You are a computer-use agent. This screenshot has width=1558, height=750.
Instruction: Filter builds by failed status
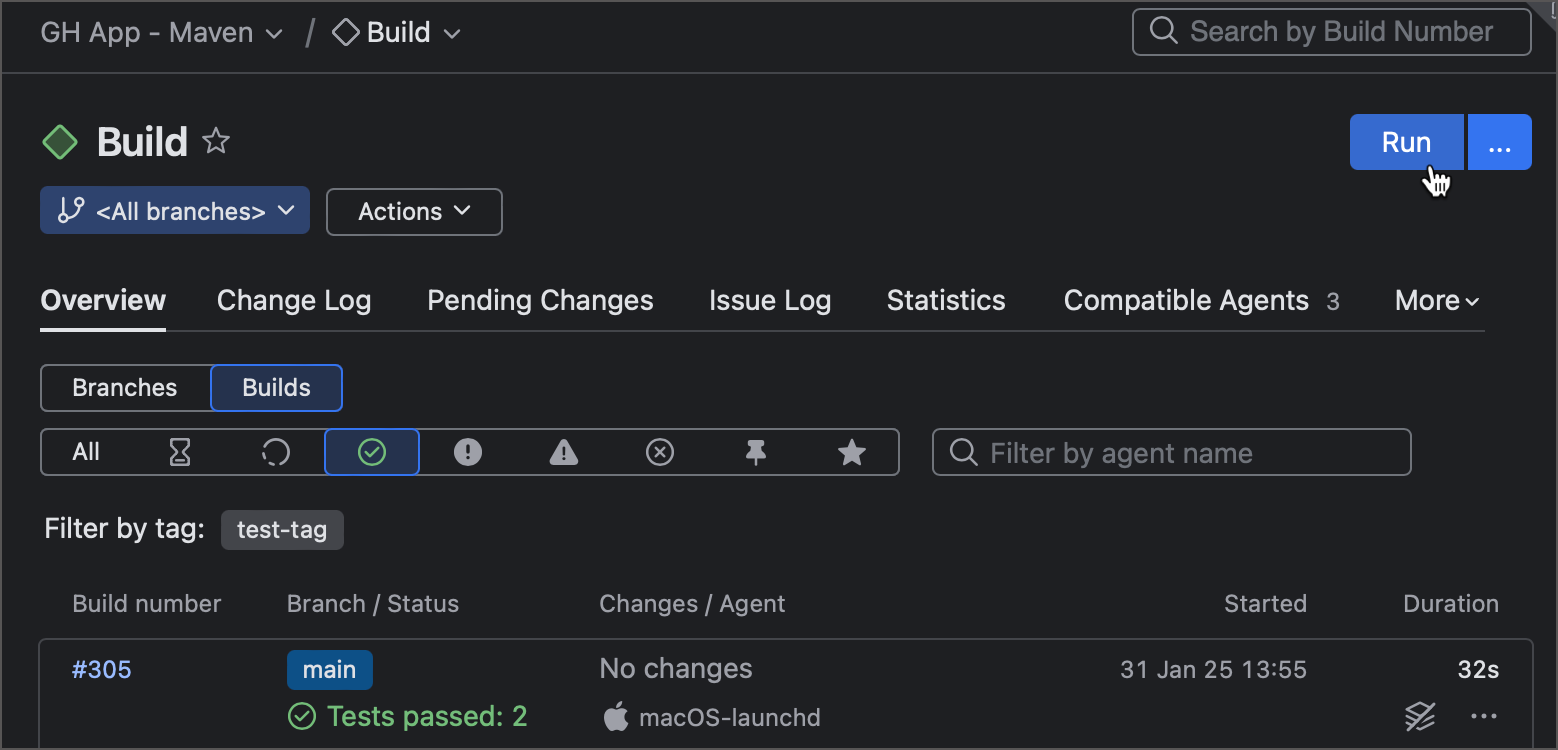467,452
